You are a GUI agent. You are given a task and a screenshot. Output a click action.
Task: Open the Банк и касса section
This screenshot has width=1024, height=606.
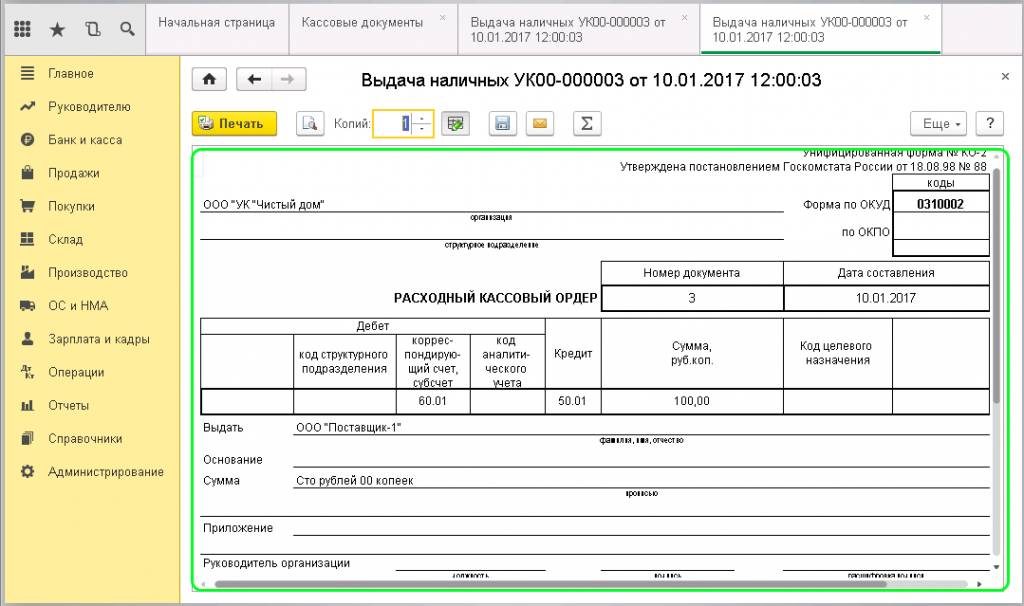[x=85, y=140]
